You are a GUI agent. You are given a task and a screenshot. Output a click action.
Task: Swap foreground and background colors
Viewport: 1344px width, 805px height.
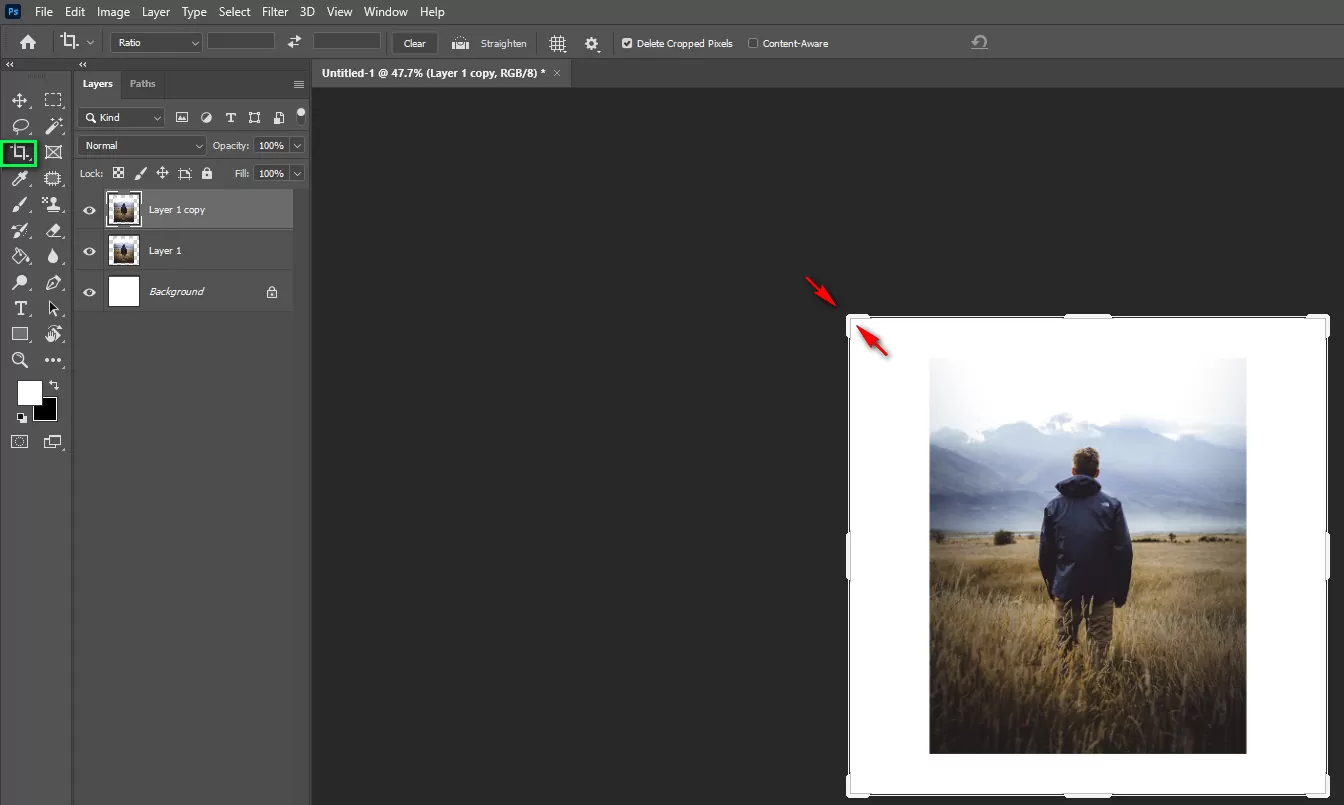54,385
